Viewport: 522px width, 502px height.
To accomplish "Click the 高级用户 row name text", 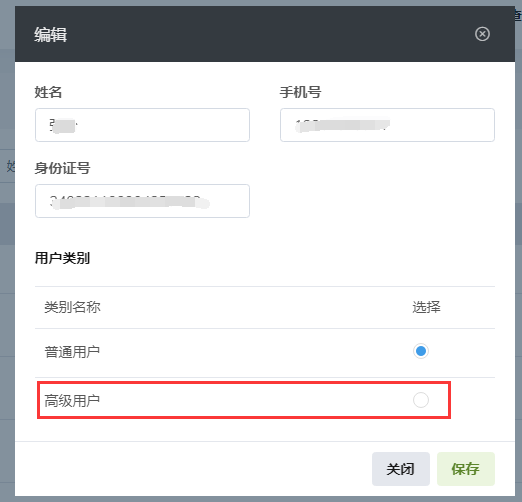I will (x=72, y=401).
